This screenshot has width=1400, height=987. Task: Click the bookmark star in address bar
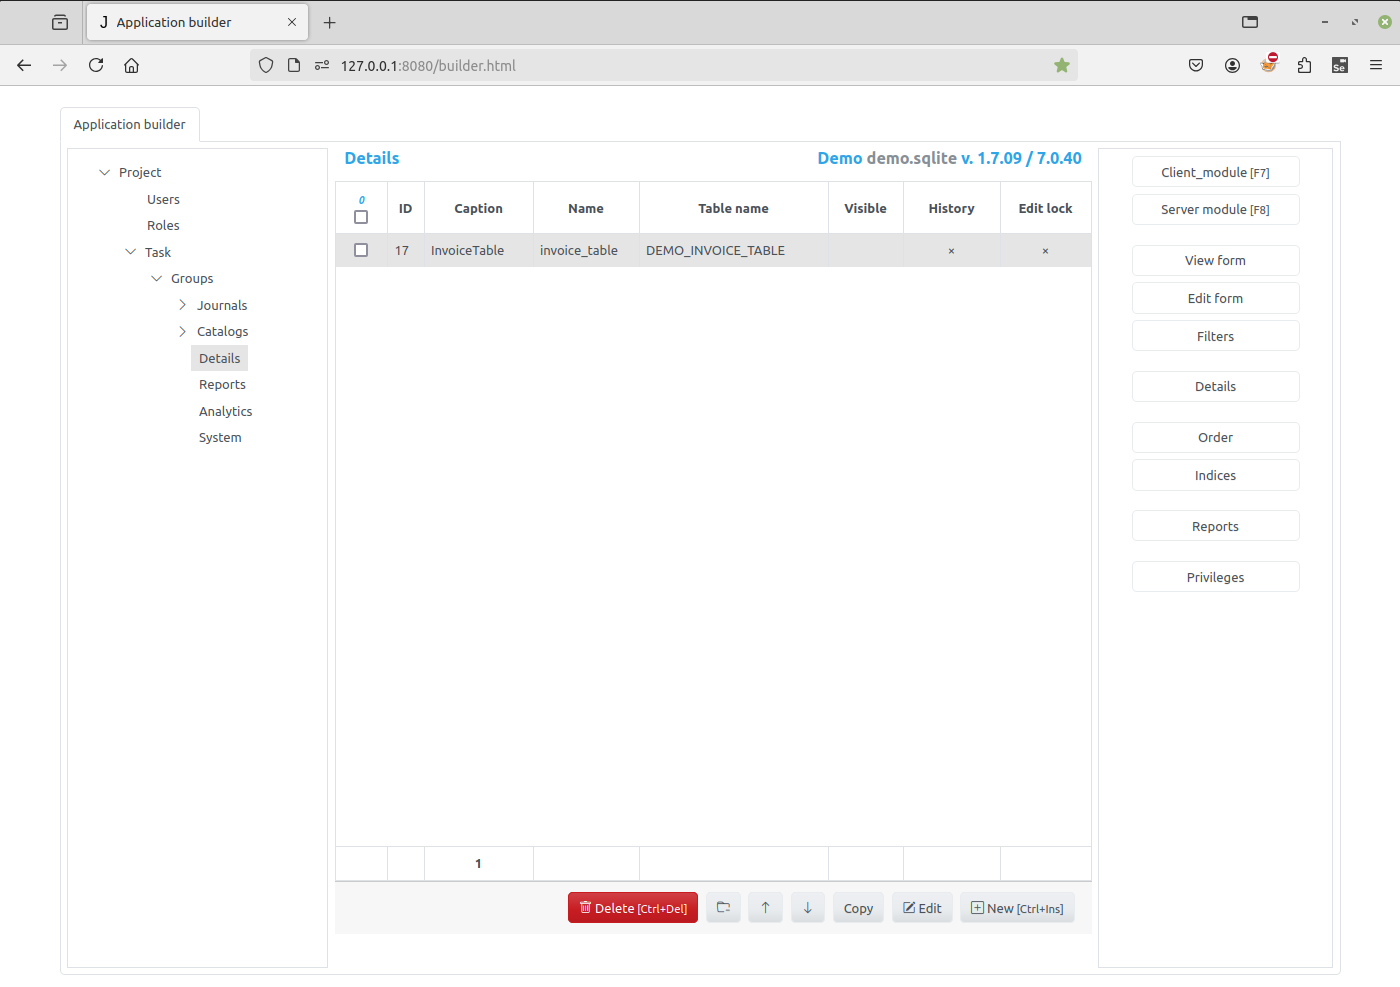pos(1062,65)
